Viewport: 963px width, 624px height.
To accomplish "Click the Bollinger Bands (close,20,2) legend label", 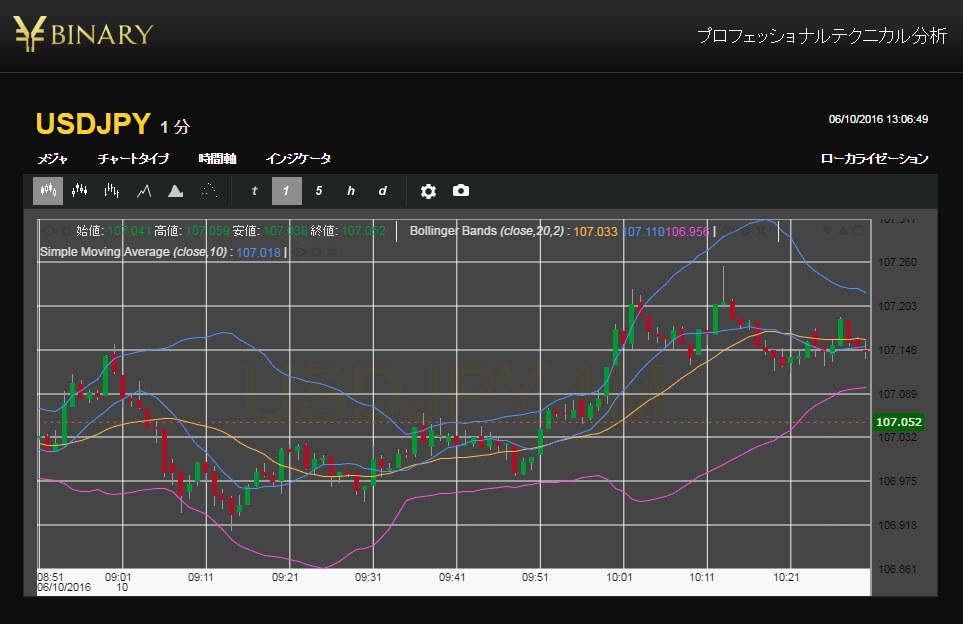I will [486, 231].
